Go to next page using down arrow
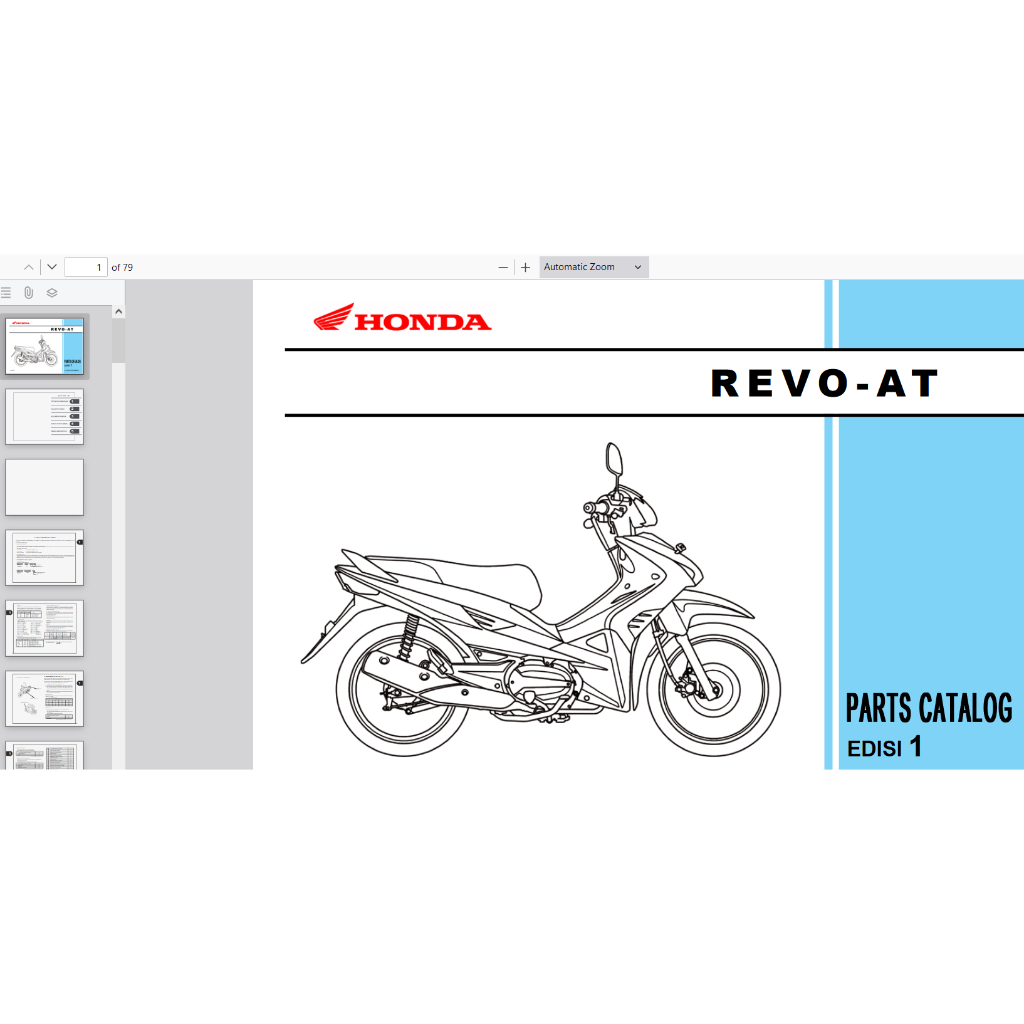The width and height of the screenshot is (1024, 1024). point(52,267)
